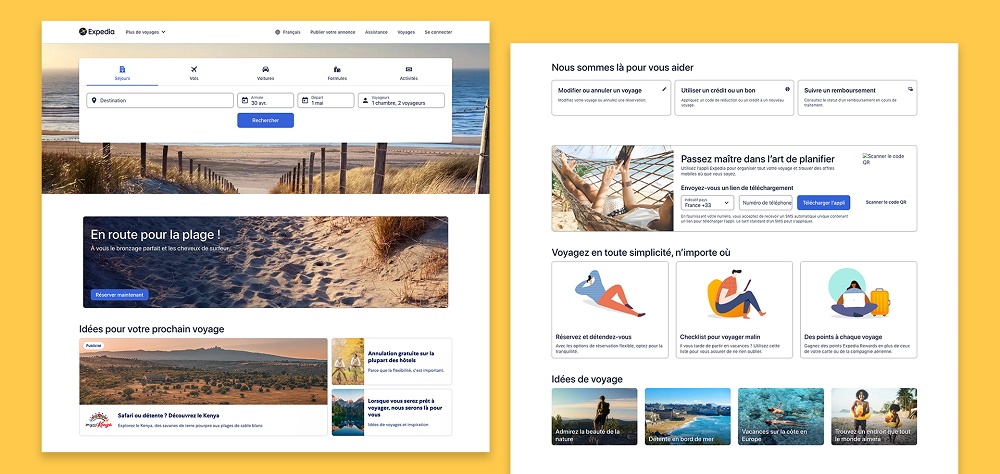Click the Se connecter link

tap(438, 32)
